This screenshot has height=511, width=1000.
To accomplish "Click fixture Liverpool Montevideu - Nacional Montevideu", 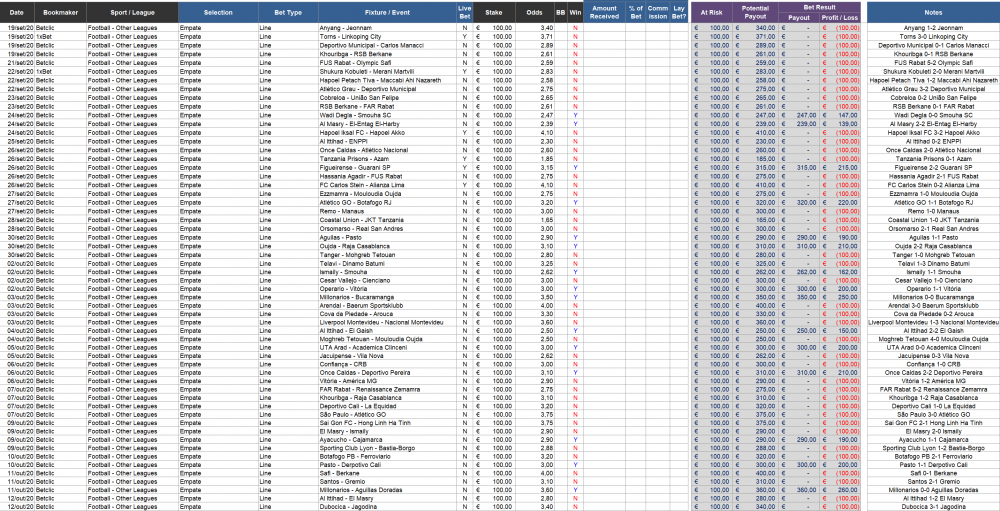I will (388, 324).
